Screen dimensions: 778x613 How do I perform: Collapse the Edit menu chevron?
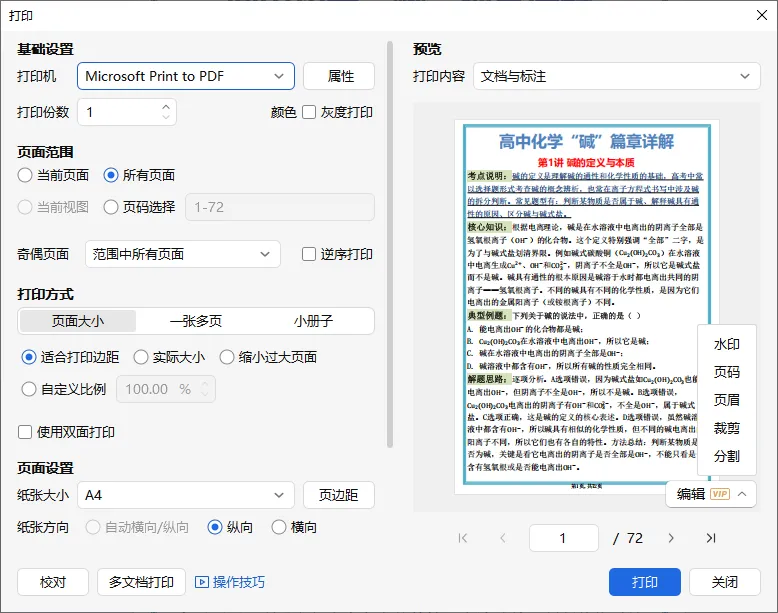[x=742, y=494]
